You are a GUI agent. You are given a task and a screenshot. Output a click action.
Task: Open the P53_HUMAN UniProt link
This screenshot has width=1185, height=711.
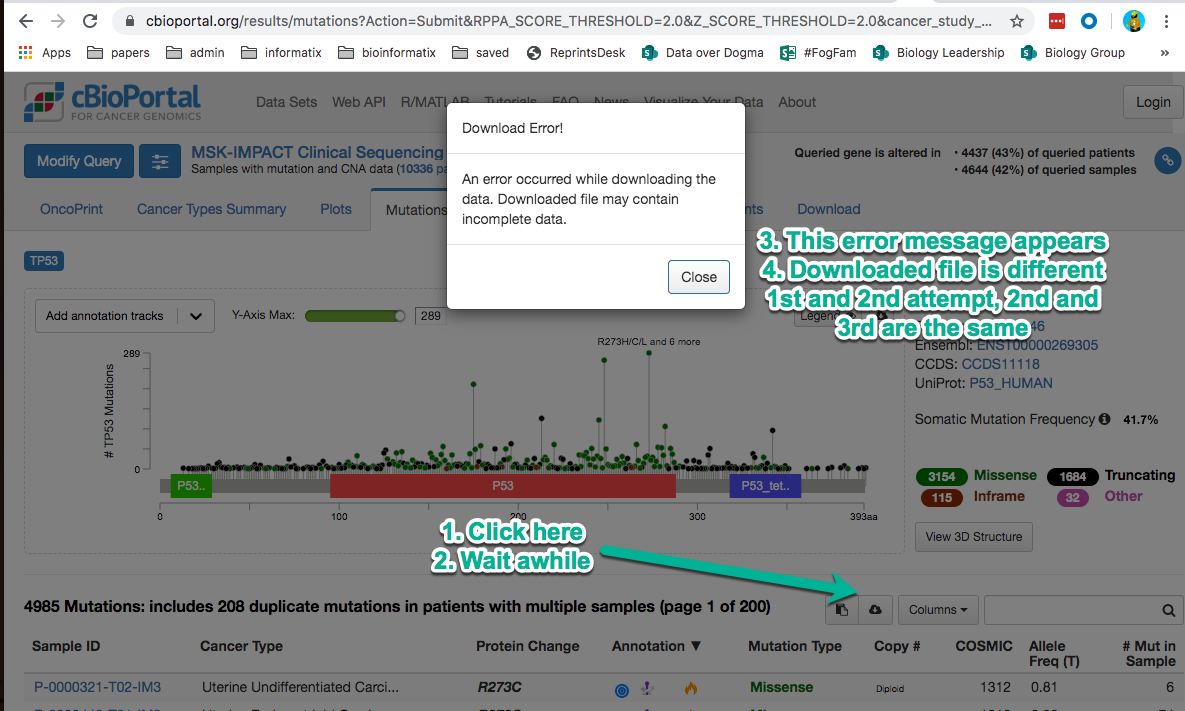[x=1010, y=383]
